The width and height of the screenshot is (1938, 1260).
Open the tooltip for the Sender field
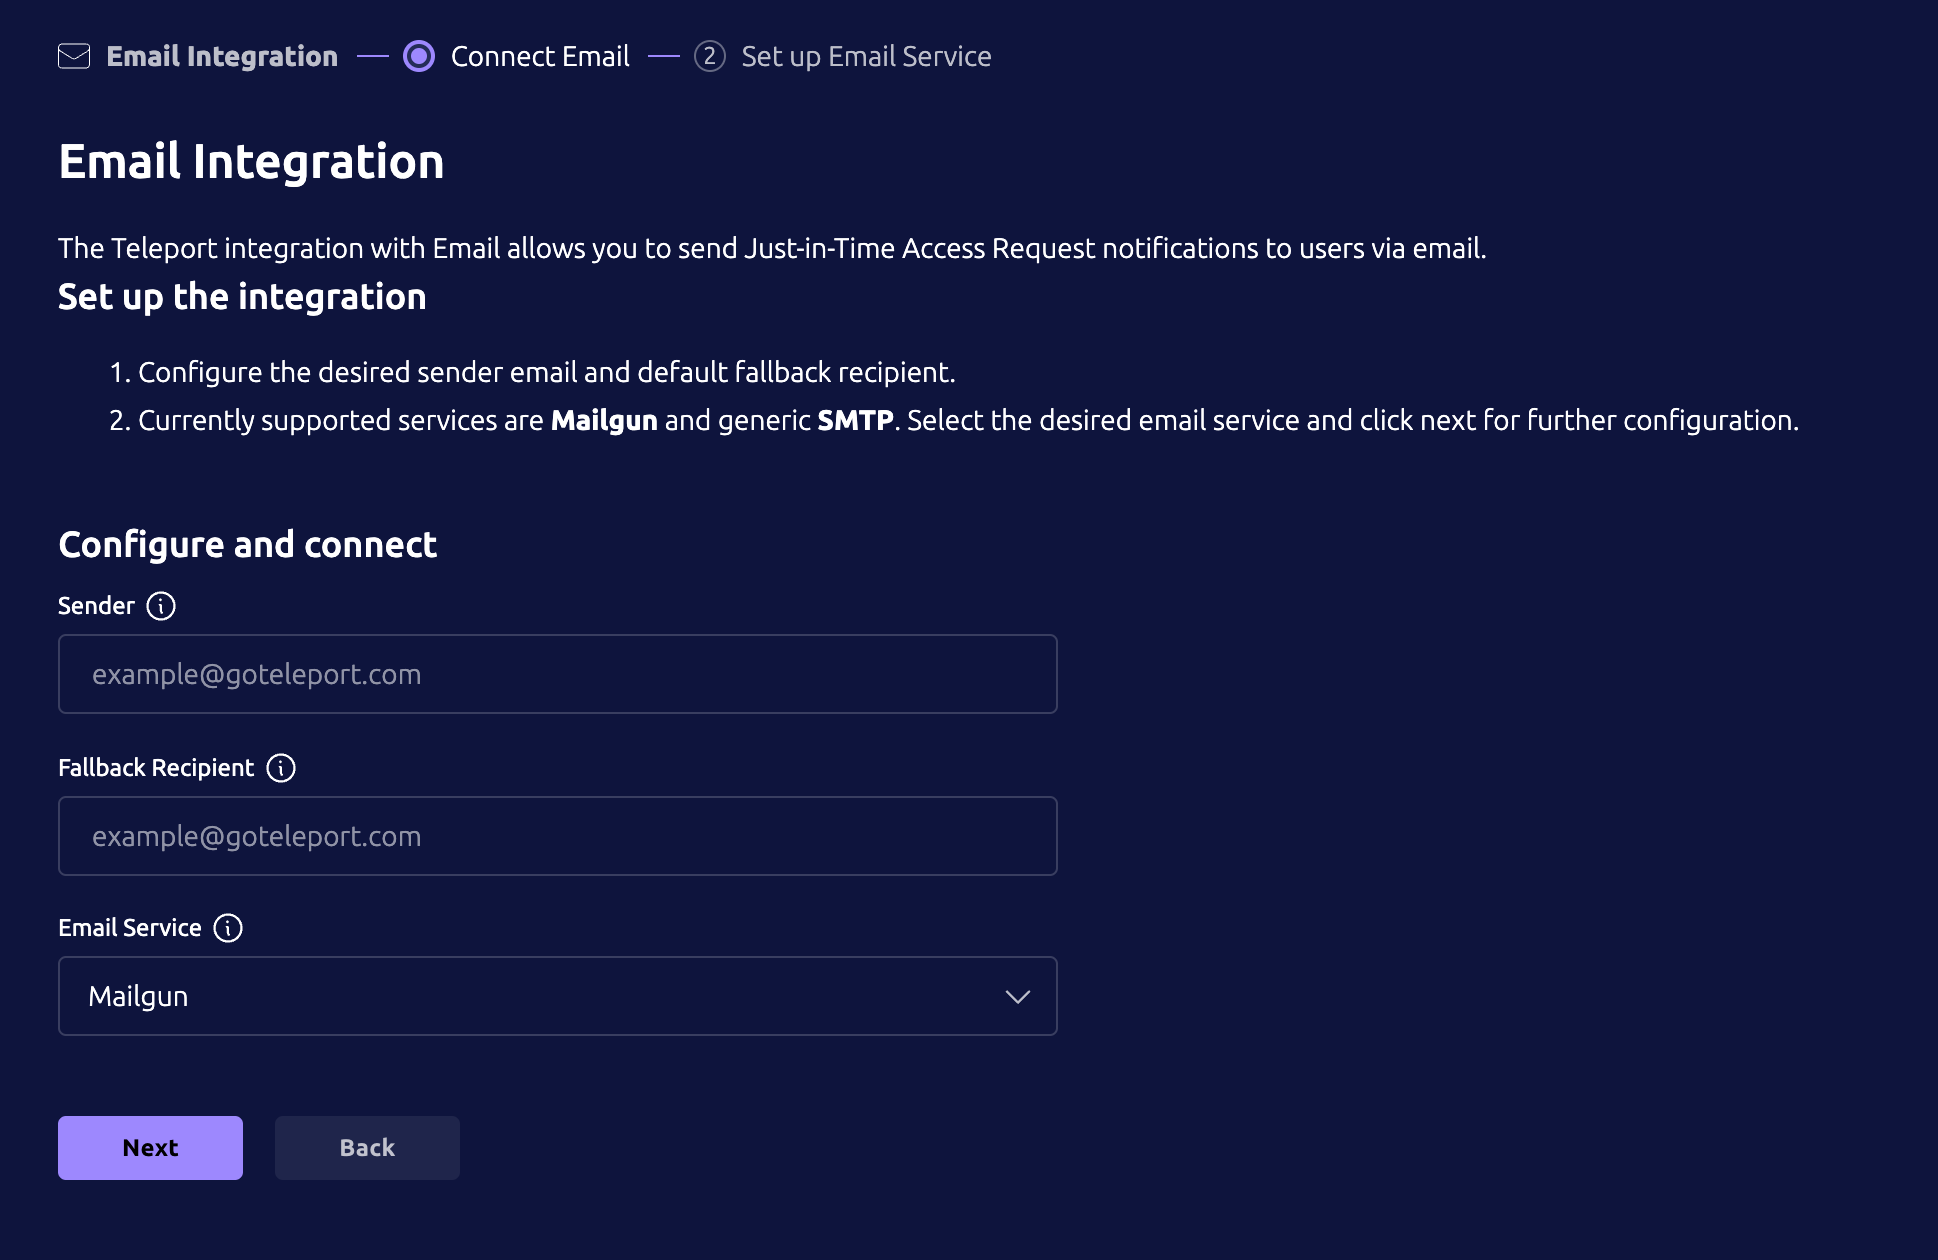[x=162, y=605]
